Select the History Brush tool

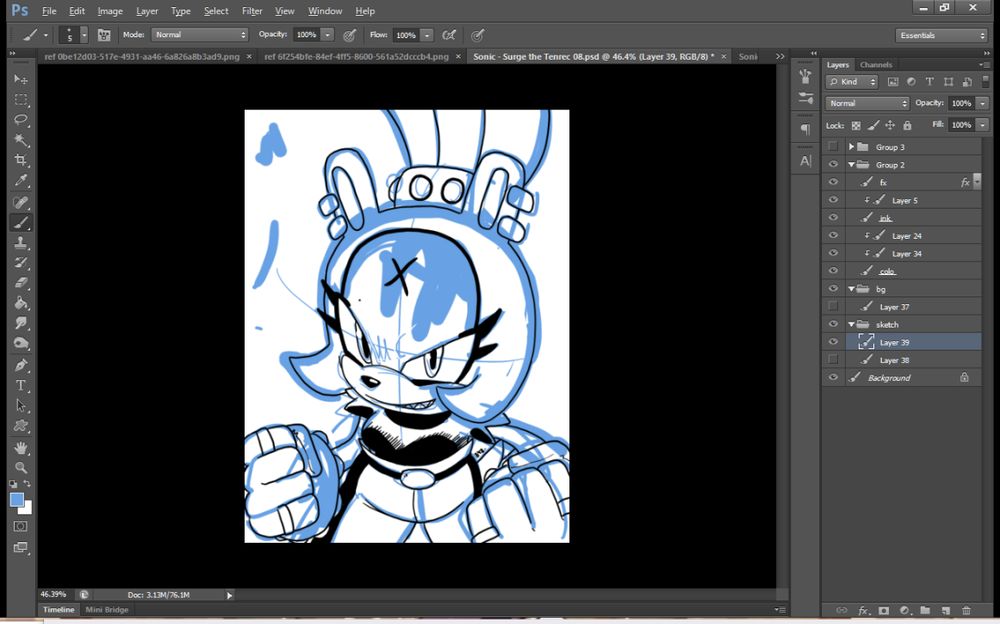[x=21, y=263]
